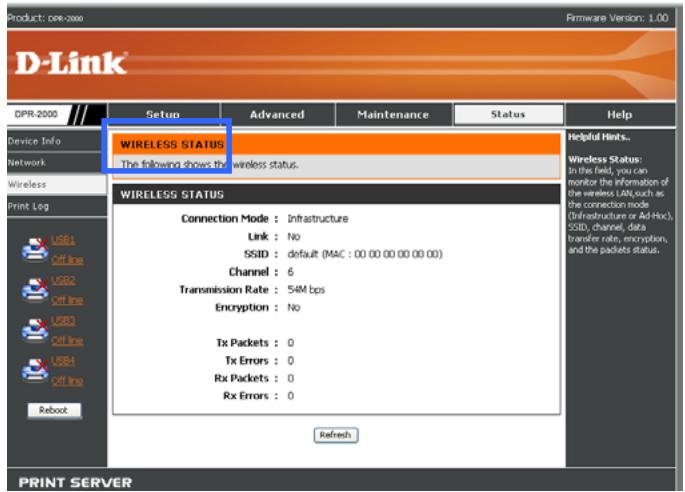
Task: Click the Link label
Action: tap(258, 236)
